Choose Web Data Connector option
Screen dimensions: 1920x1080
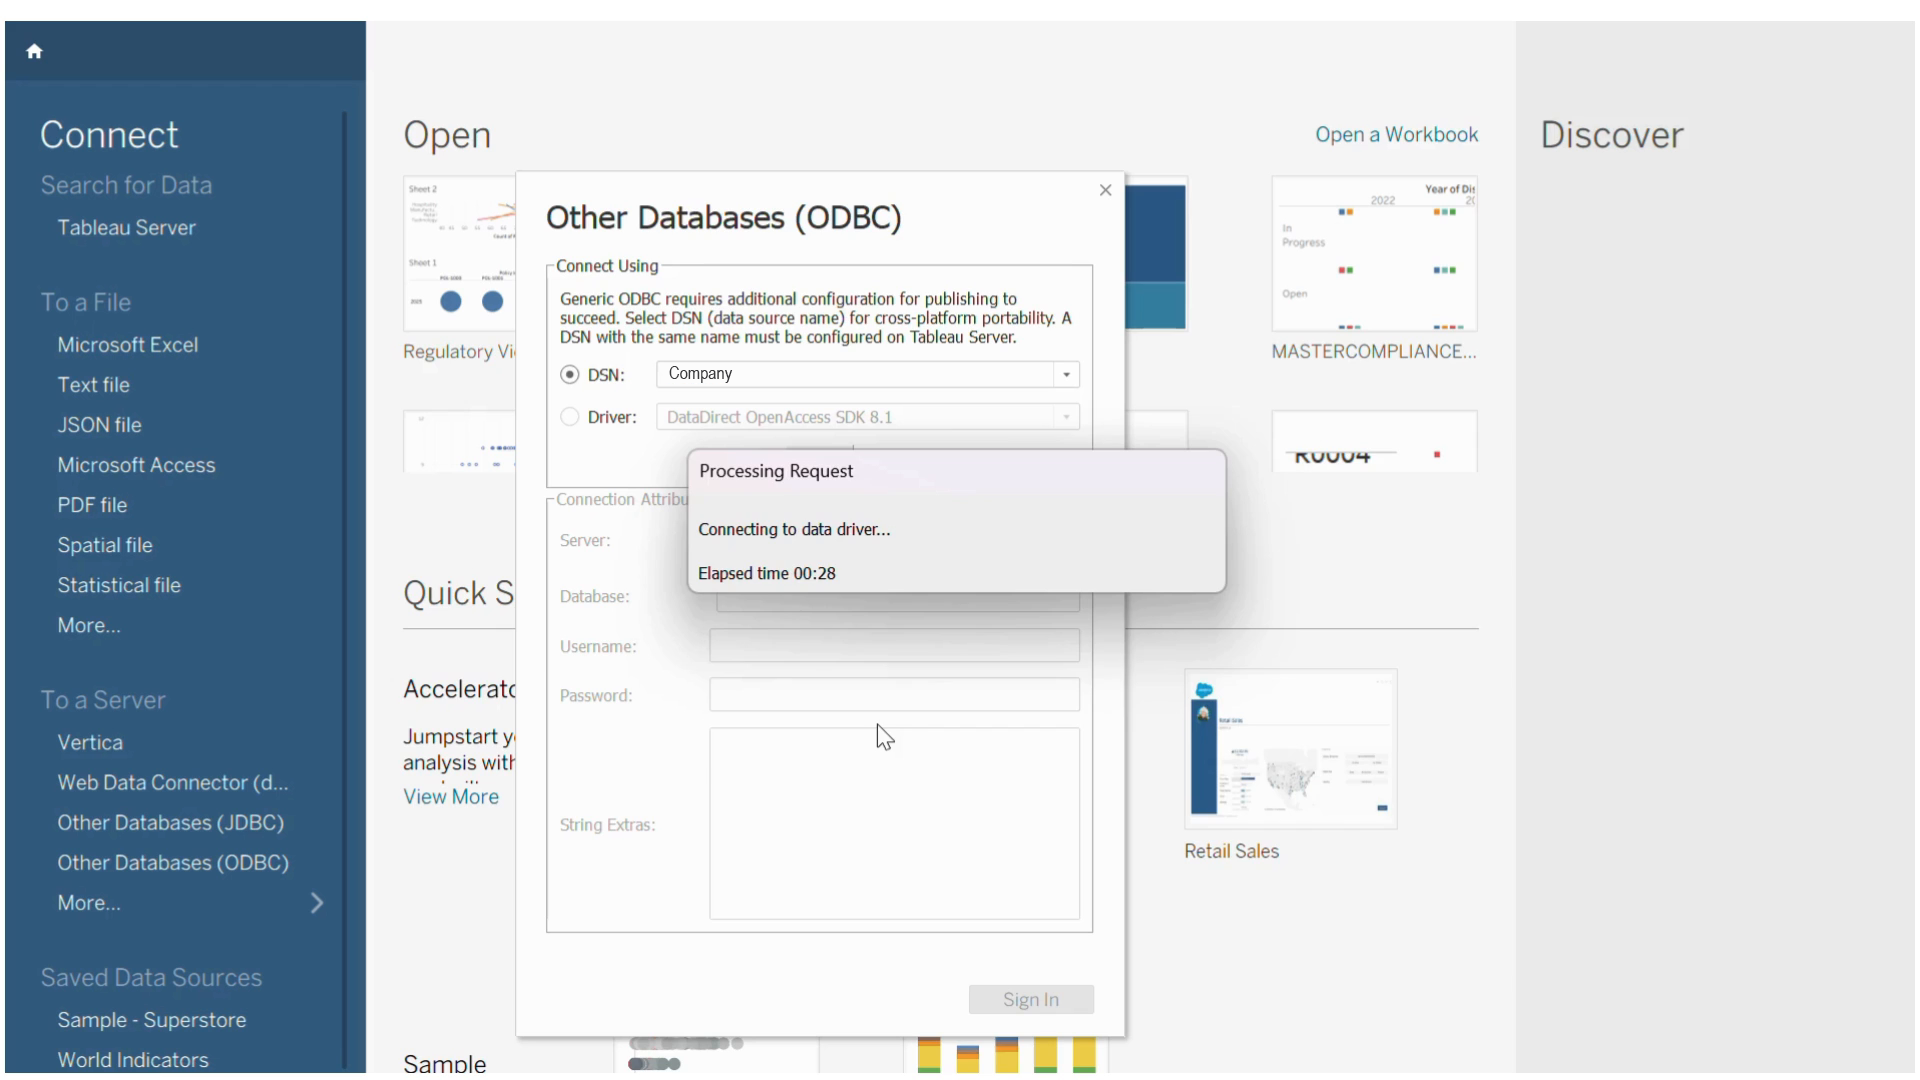pos(172,783)
